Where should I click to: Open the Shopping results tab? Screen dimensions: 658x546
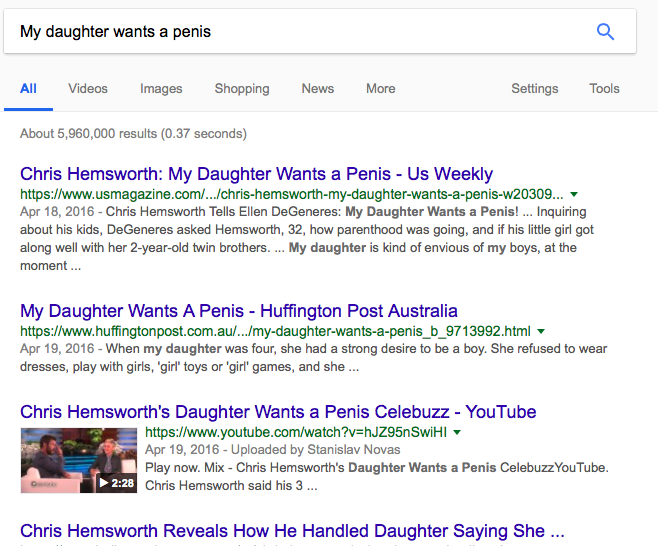tap(242, 89)
